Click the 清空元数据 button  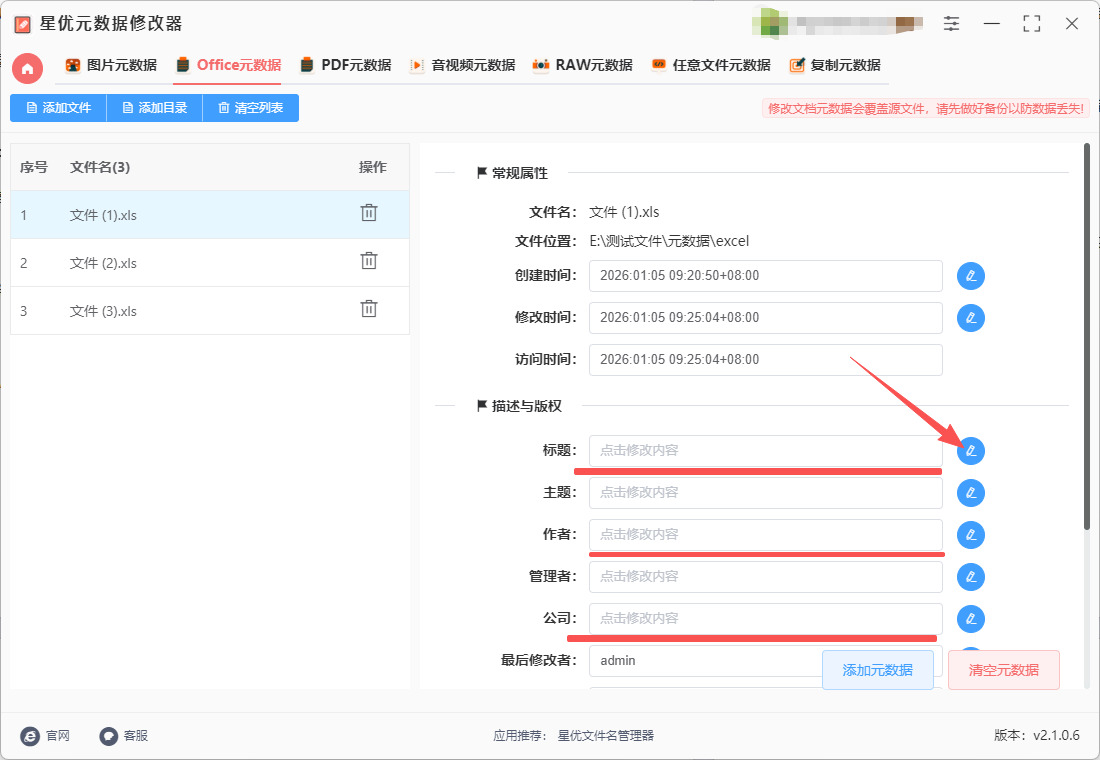tap(1004, 670)
